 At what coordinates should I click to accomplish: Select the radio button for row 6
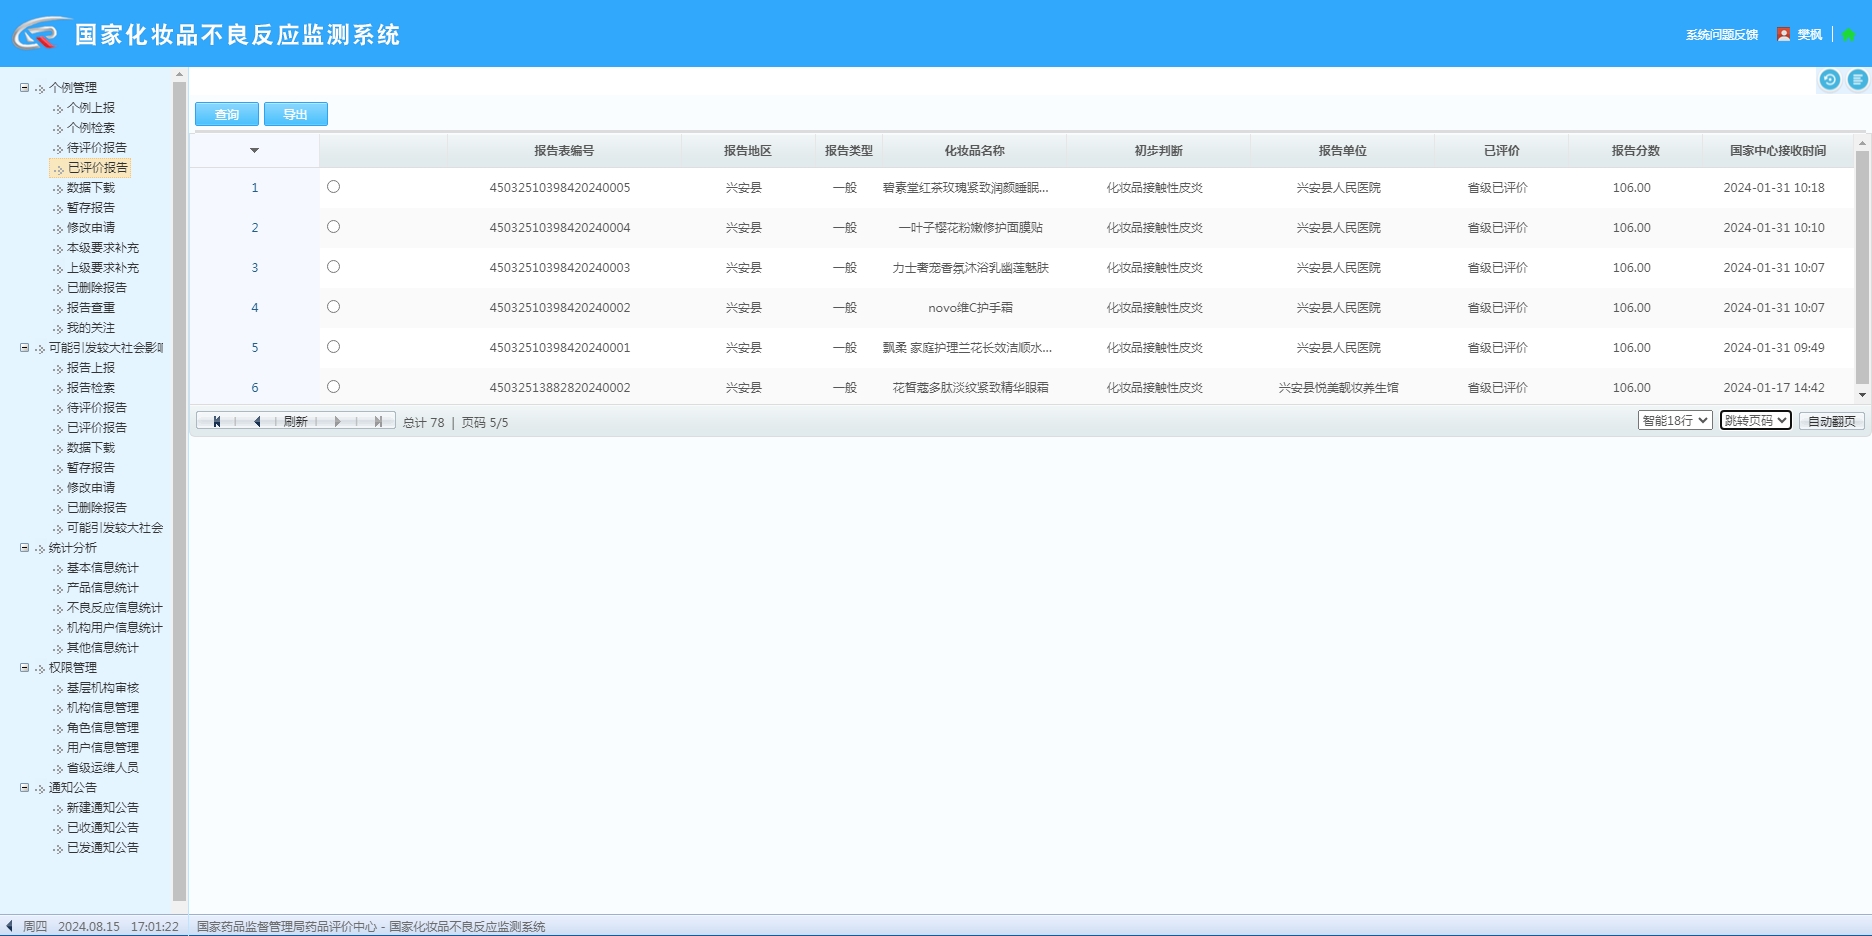[333, 387]
